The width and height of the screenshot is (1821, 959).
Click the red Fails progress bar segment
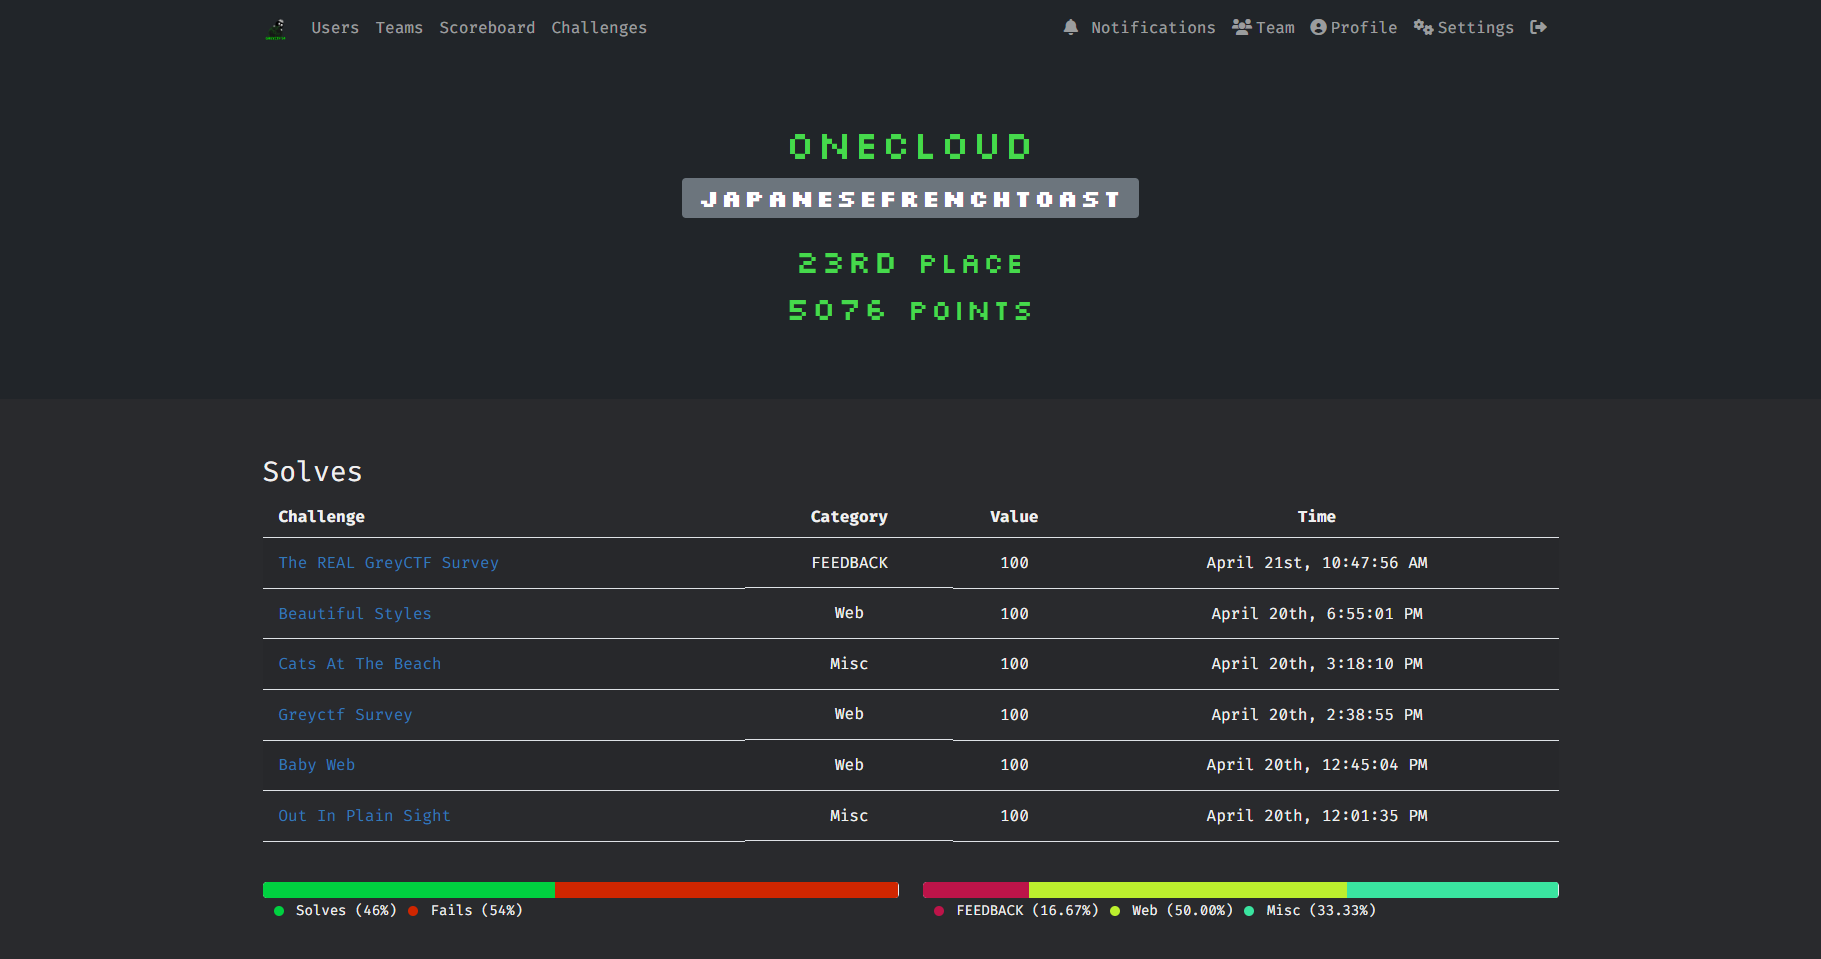pos(727,890)
